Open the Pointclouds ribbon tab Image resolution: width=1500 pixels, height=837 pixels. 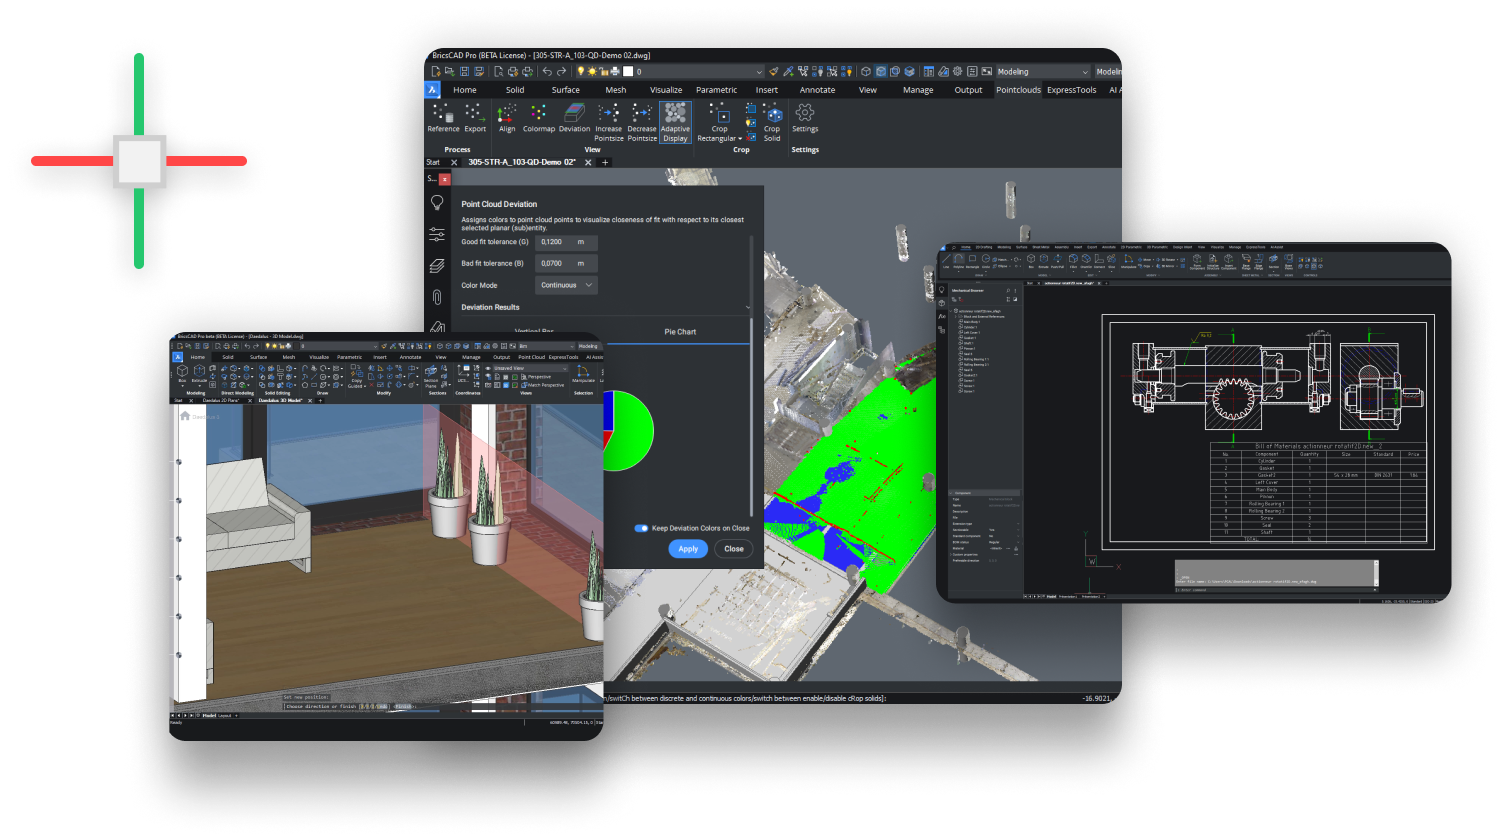pos(1018,90)
